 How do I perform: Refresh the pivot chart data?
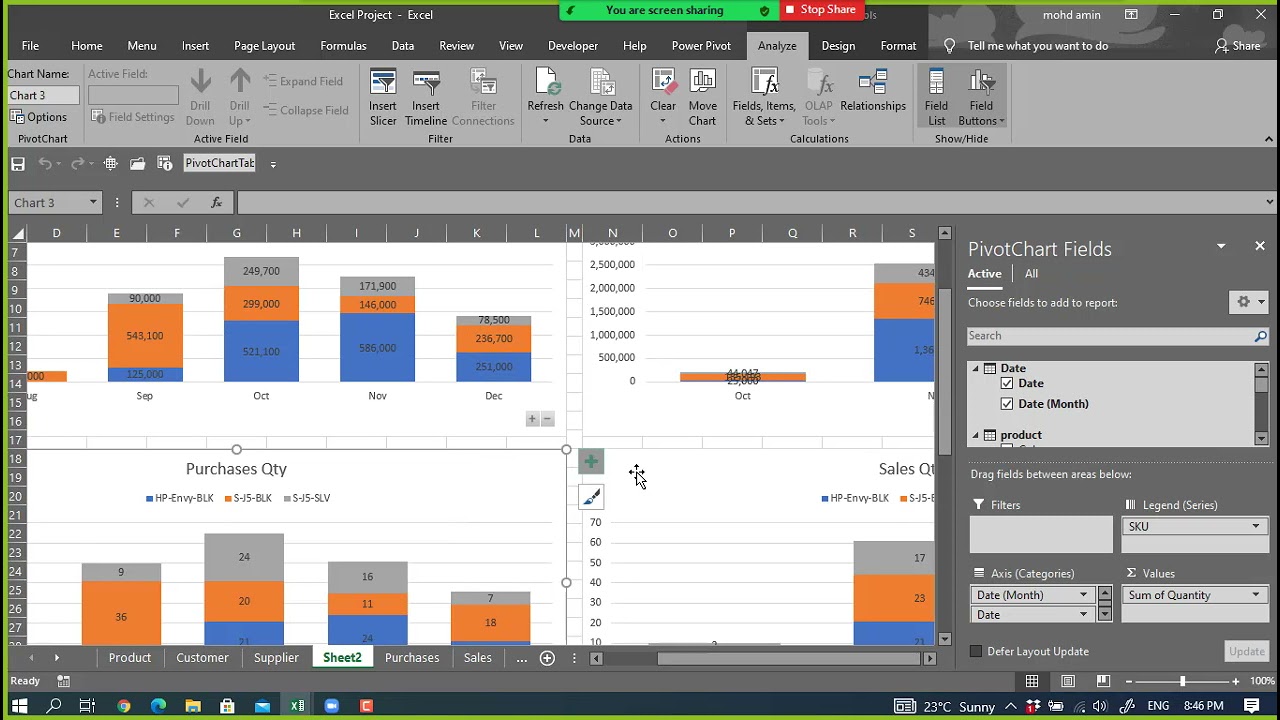(545, 97)
